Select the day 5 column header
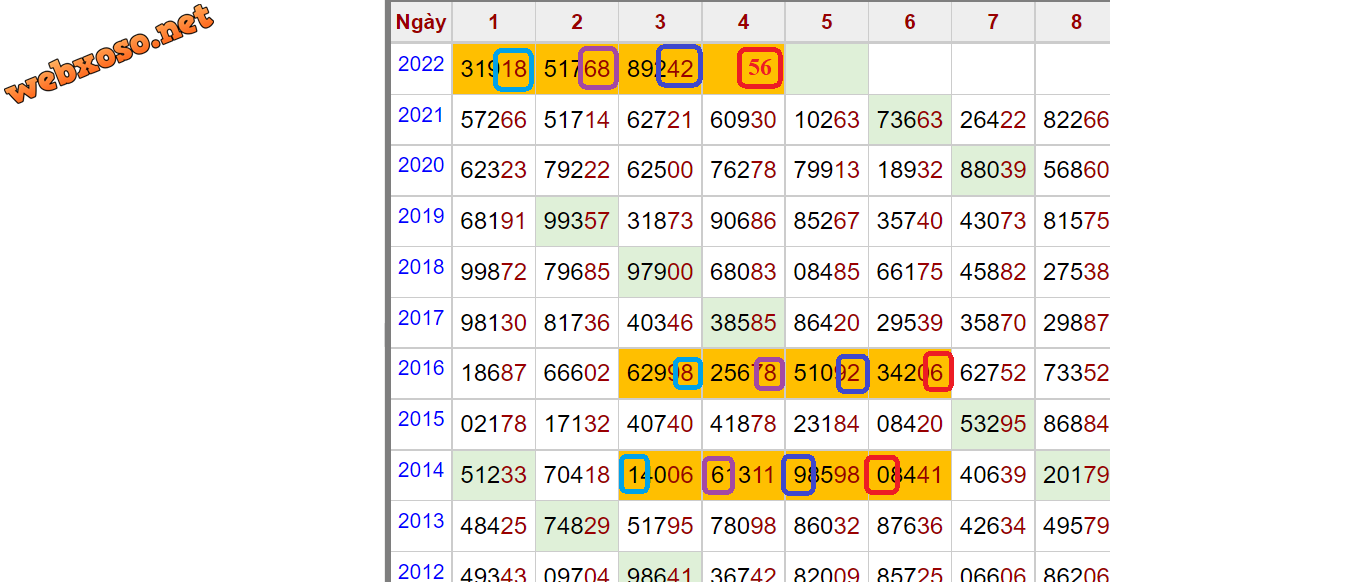1351x588 pixels. 826,22
